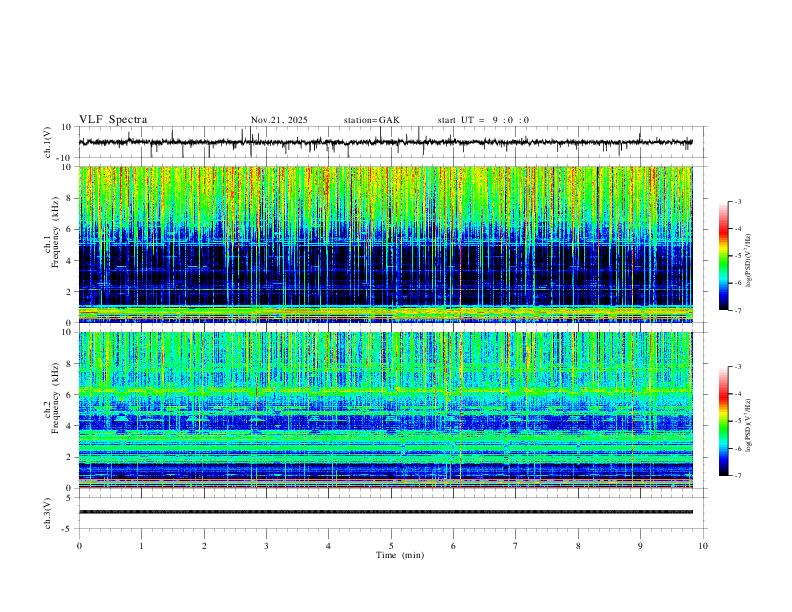
Task: Click the ch.3 black signal trace
Action: coord(386,512)
